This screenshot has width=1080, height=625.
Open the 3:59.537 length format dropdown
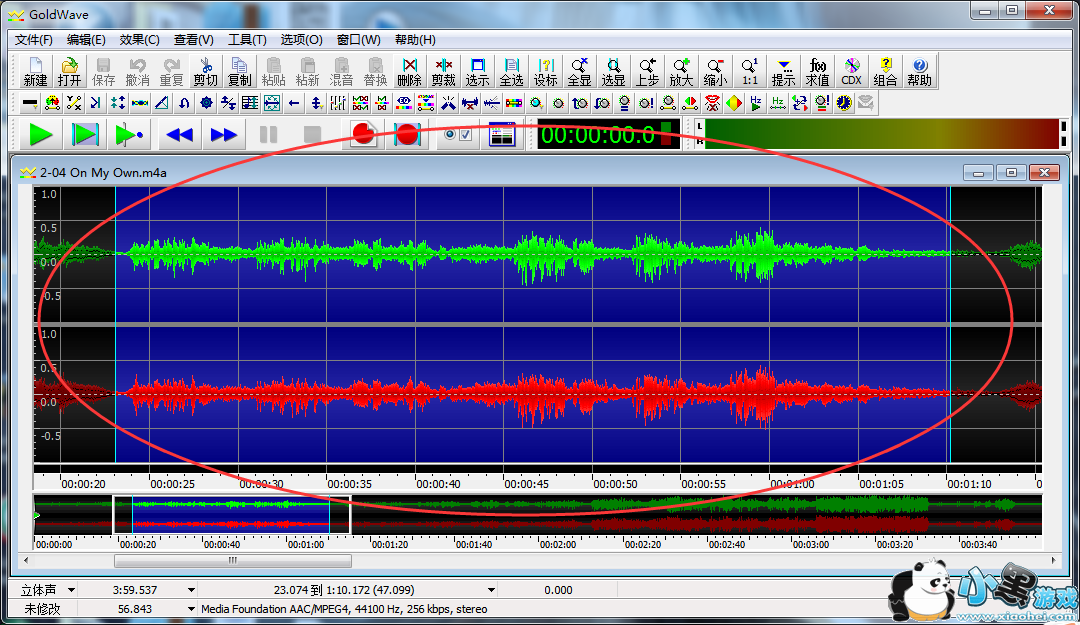(x=190, y=590)
